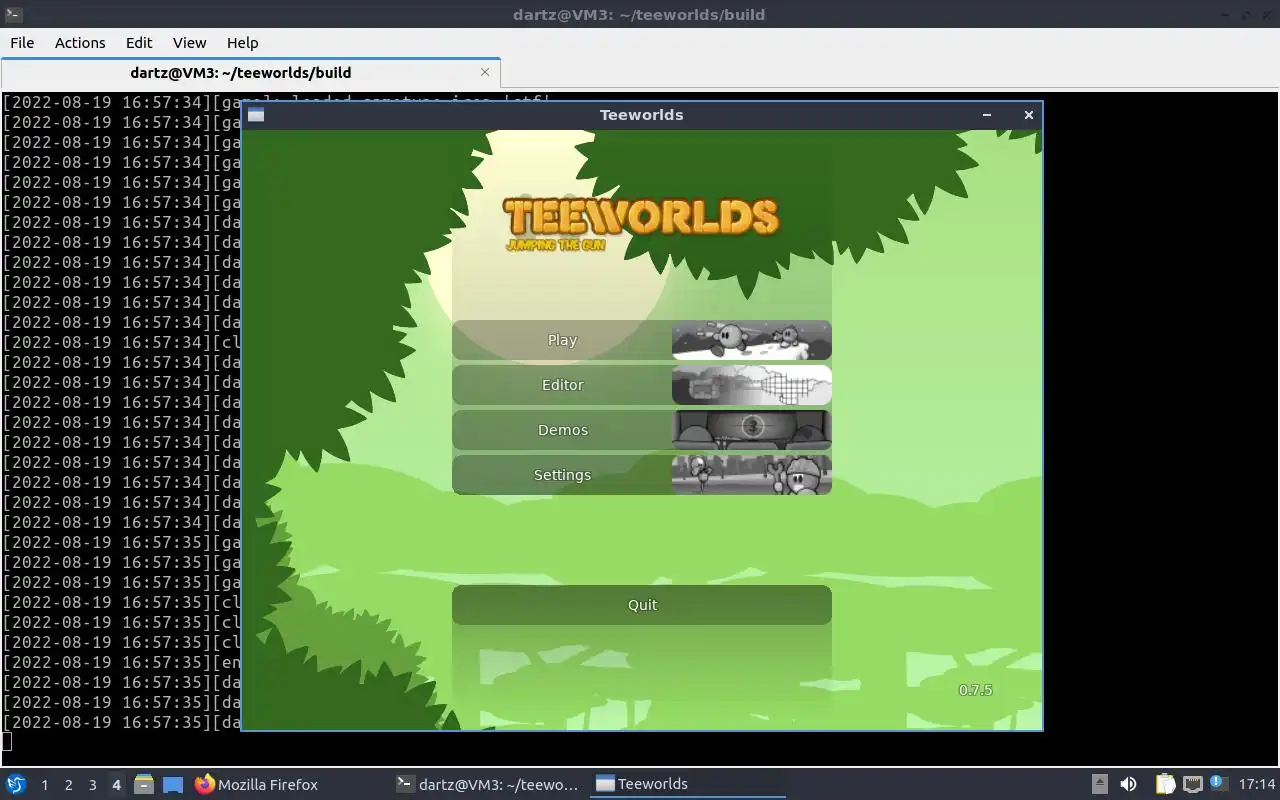Open the map Editor
This screenshot has height=800, width=1280.
(x=562, y=385)
